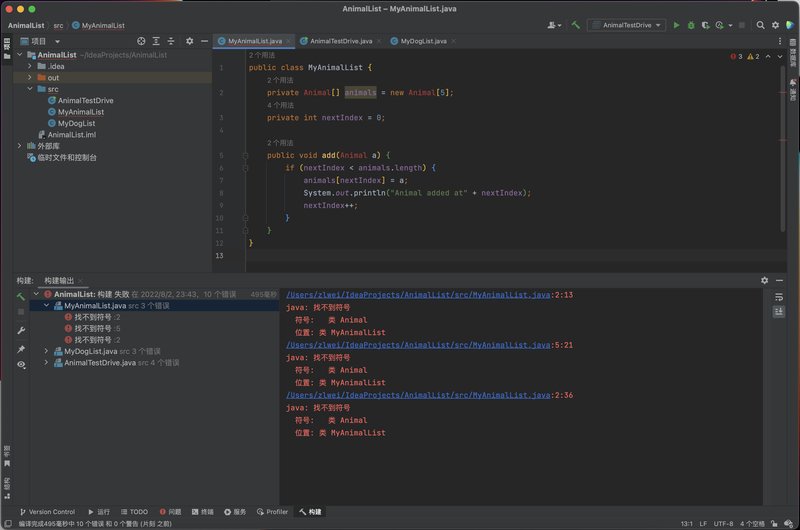This screenshot has width=800, height=530.
Task: Toggle scroll-to-end icon in build output
Action: coord(779,312)
